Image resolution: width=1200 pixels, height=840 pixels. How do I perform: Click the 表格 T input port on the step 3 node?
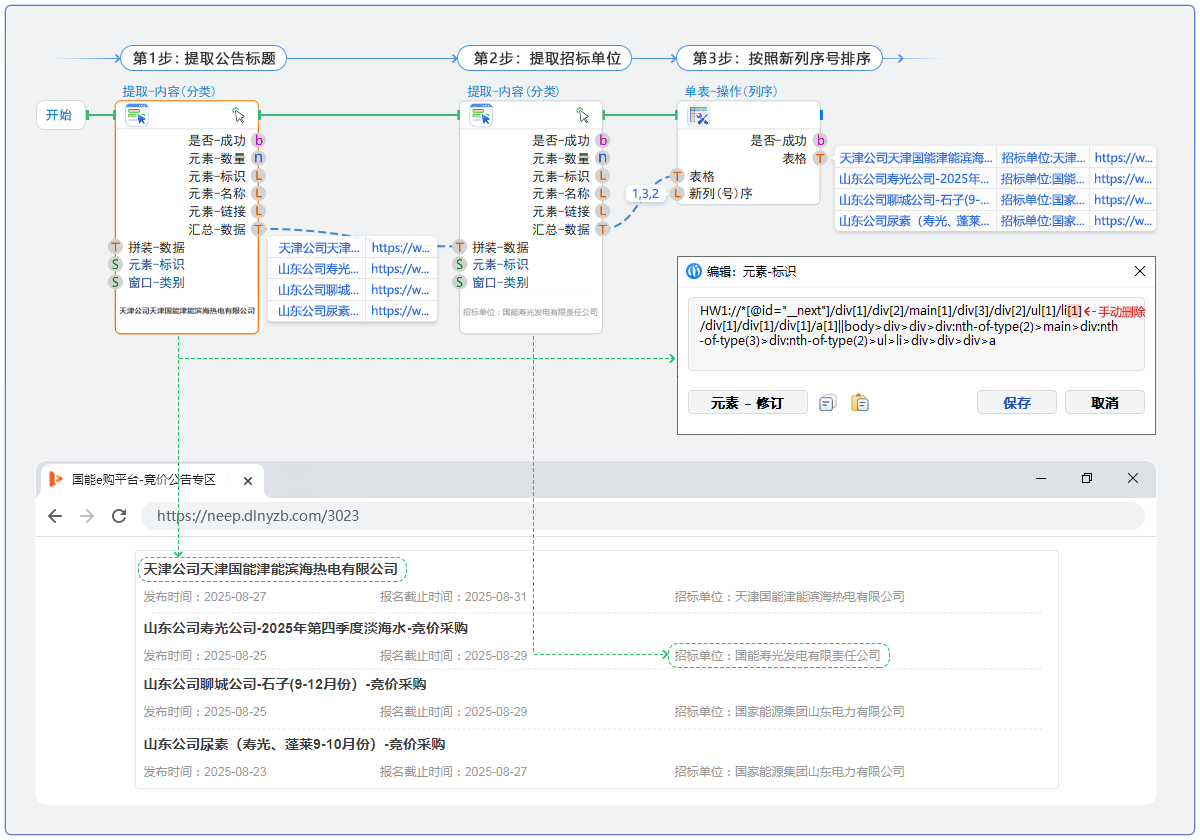click(x=677, y=176)
